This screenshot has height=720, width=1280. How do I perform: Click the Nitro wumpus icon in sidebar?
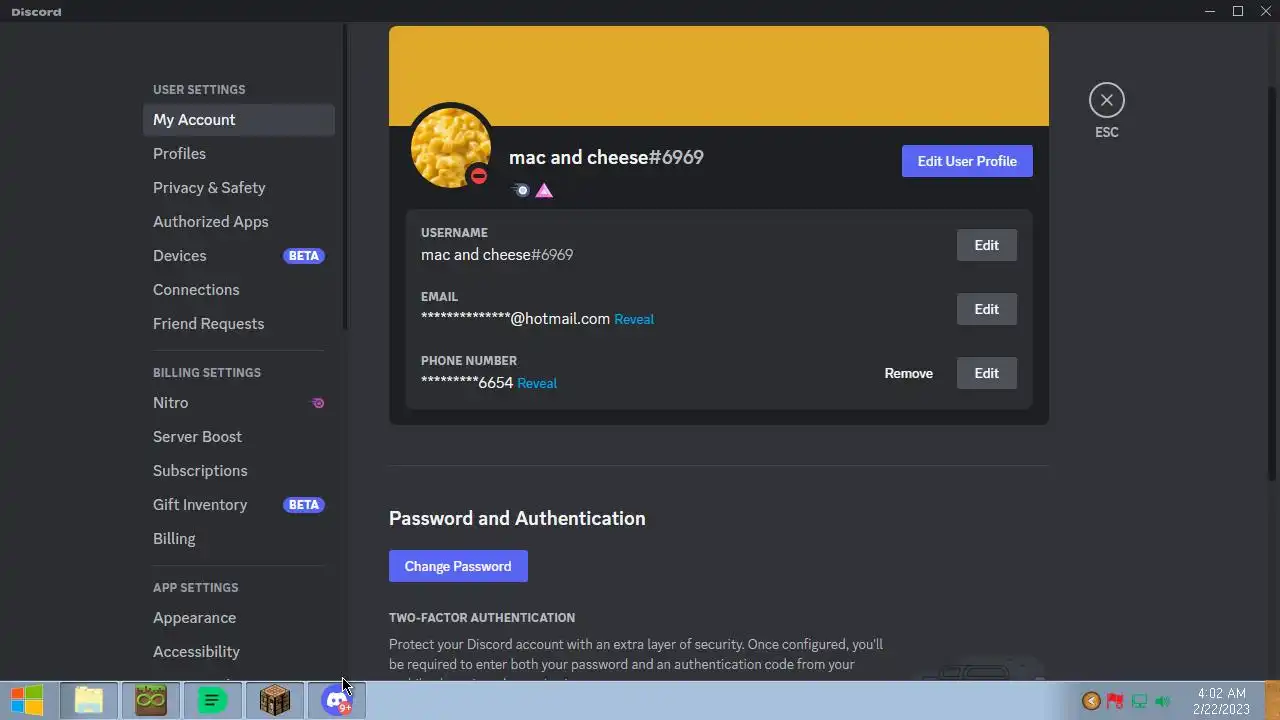pos(318,403)
